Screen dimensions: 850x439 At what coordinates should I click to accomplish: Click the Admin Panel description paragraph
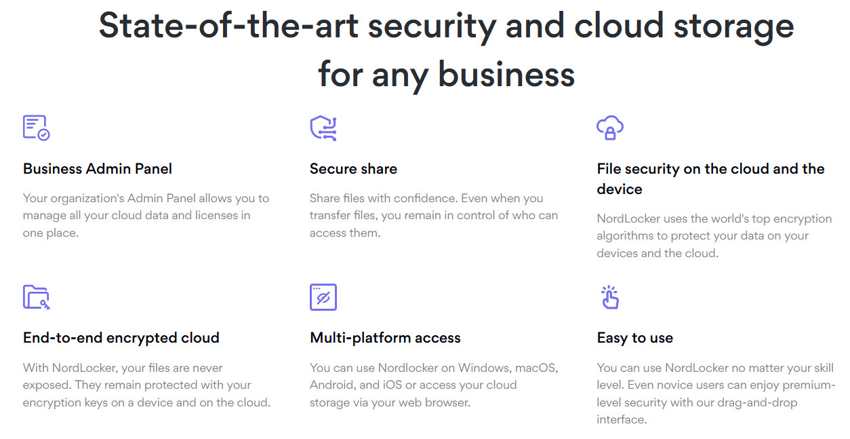click(x=146, y=216)
